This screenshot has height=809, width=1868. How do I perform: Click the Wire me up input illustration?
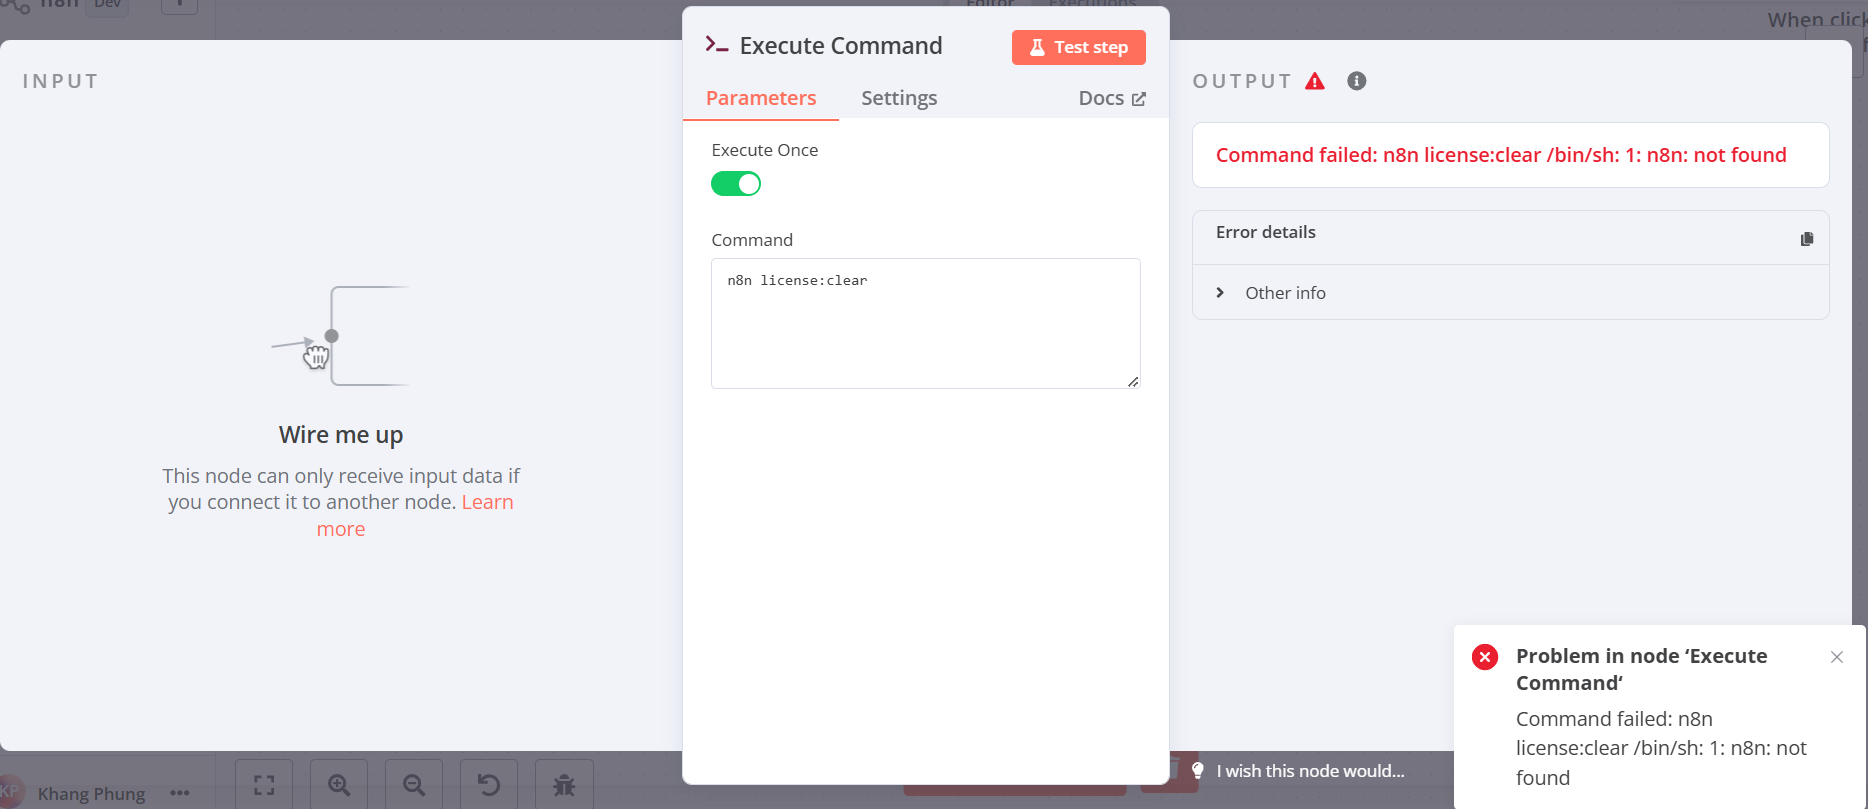340,336
